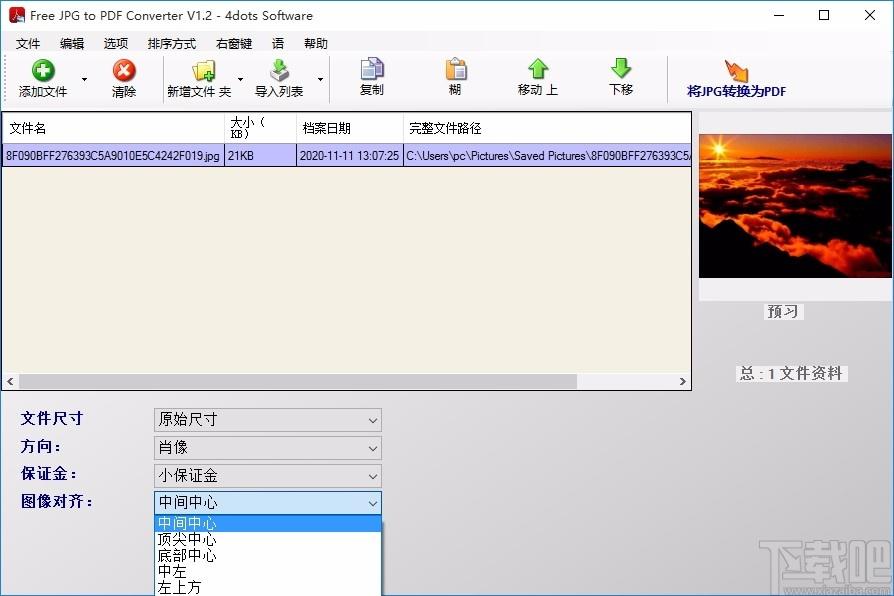Select 中间中心 option in alignment list

click(267, 523)
